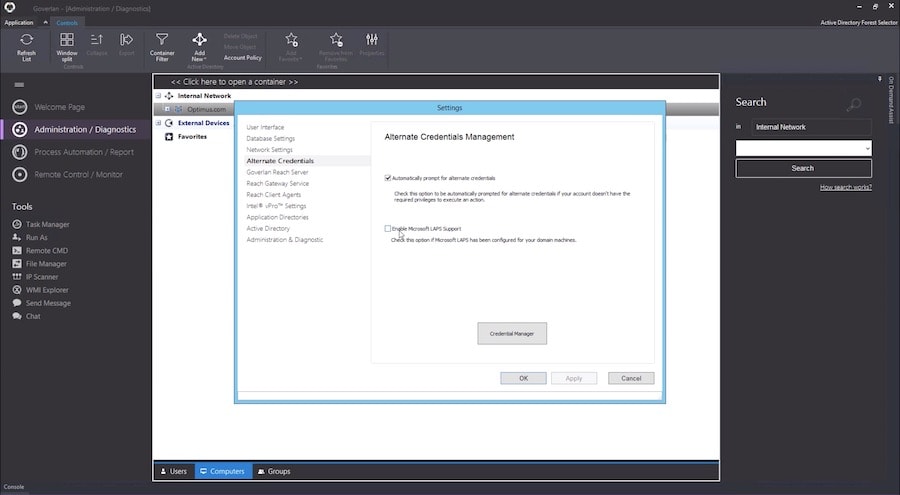
Task: Open Remote Control / Monitor section
Action: pos(68,175)
